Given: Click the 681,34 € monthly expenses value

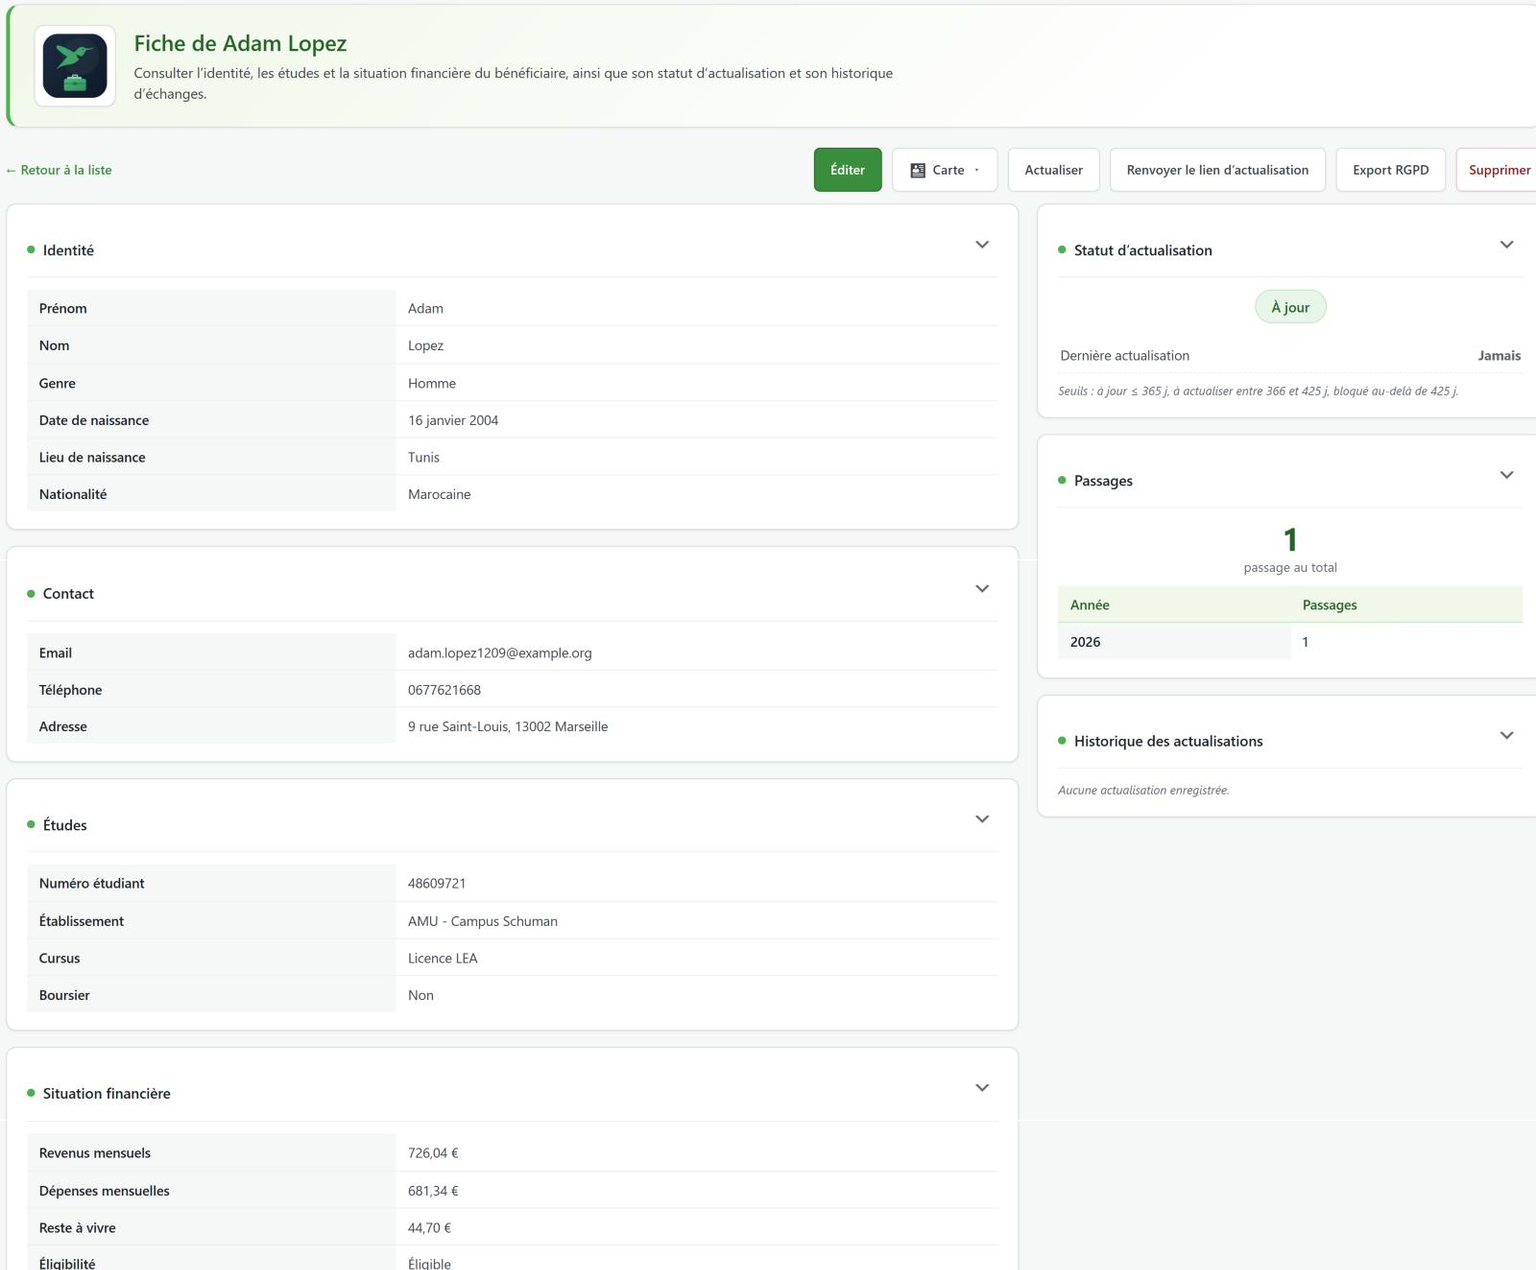Looking at the screenshot, I should (x=433, y=1191).
